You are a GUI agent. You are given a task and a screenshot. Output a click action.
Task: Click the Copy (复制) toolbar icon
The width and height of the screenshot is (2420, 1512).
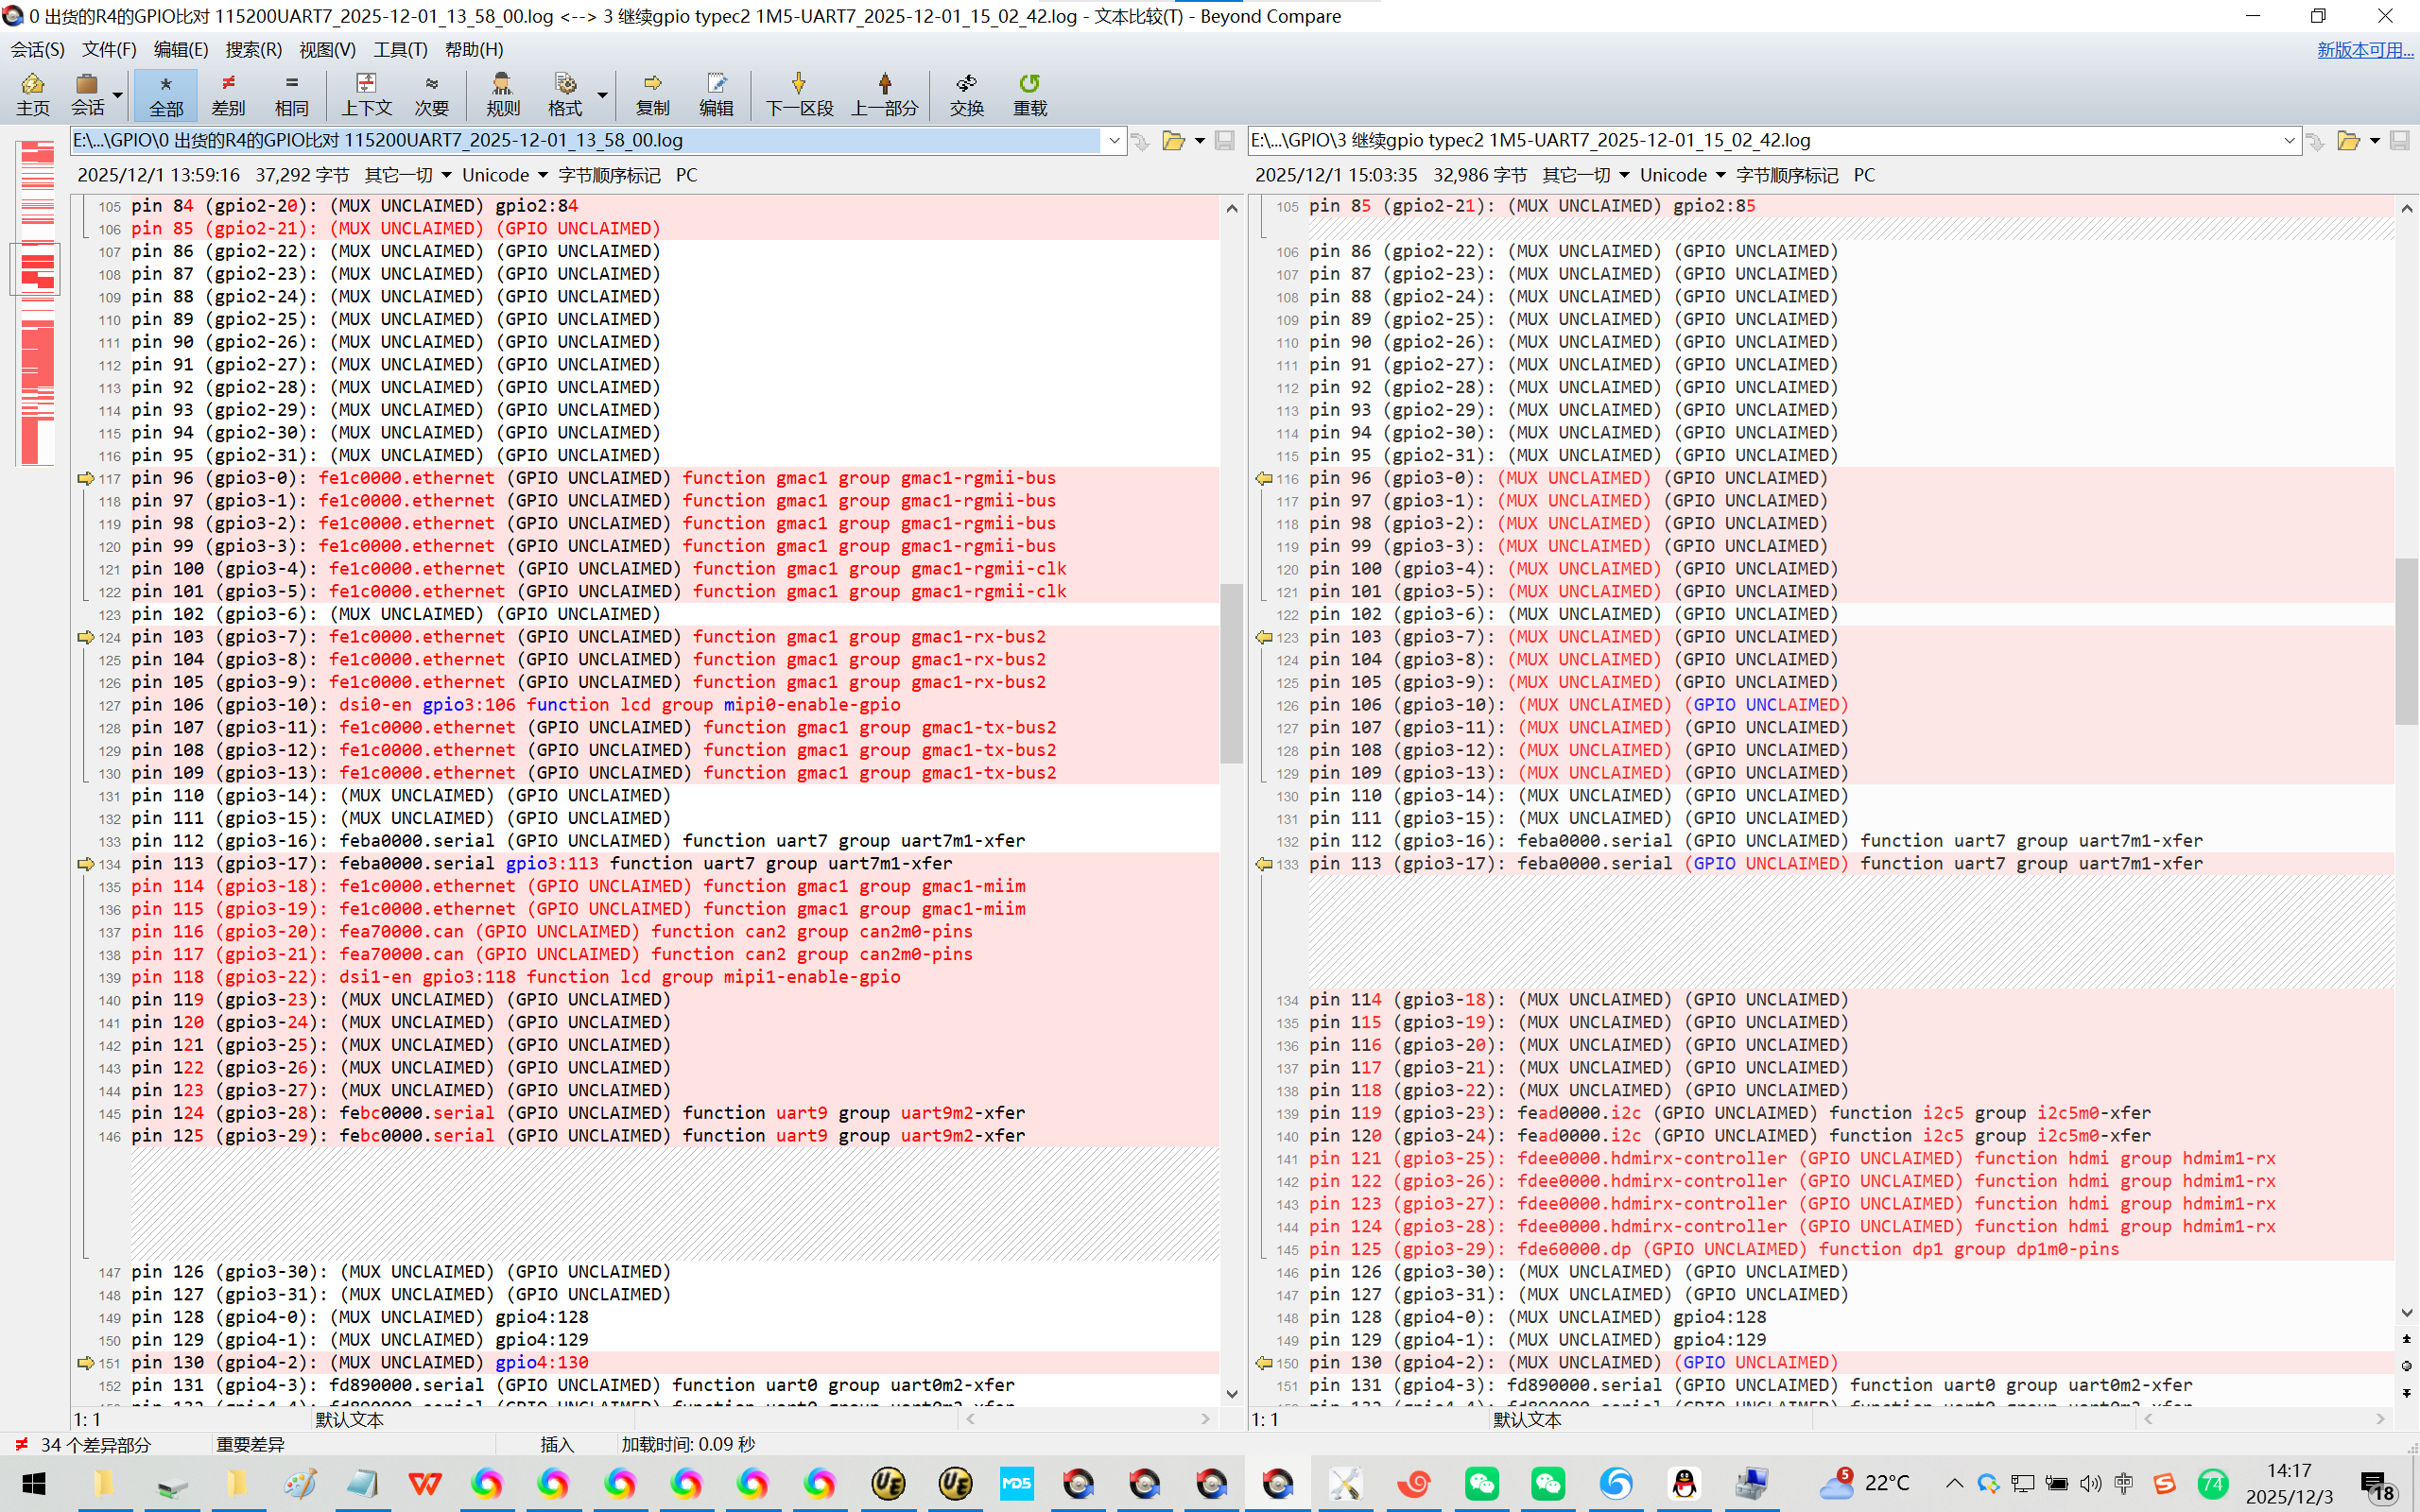[x=652, y=94]
